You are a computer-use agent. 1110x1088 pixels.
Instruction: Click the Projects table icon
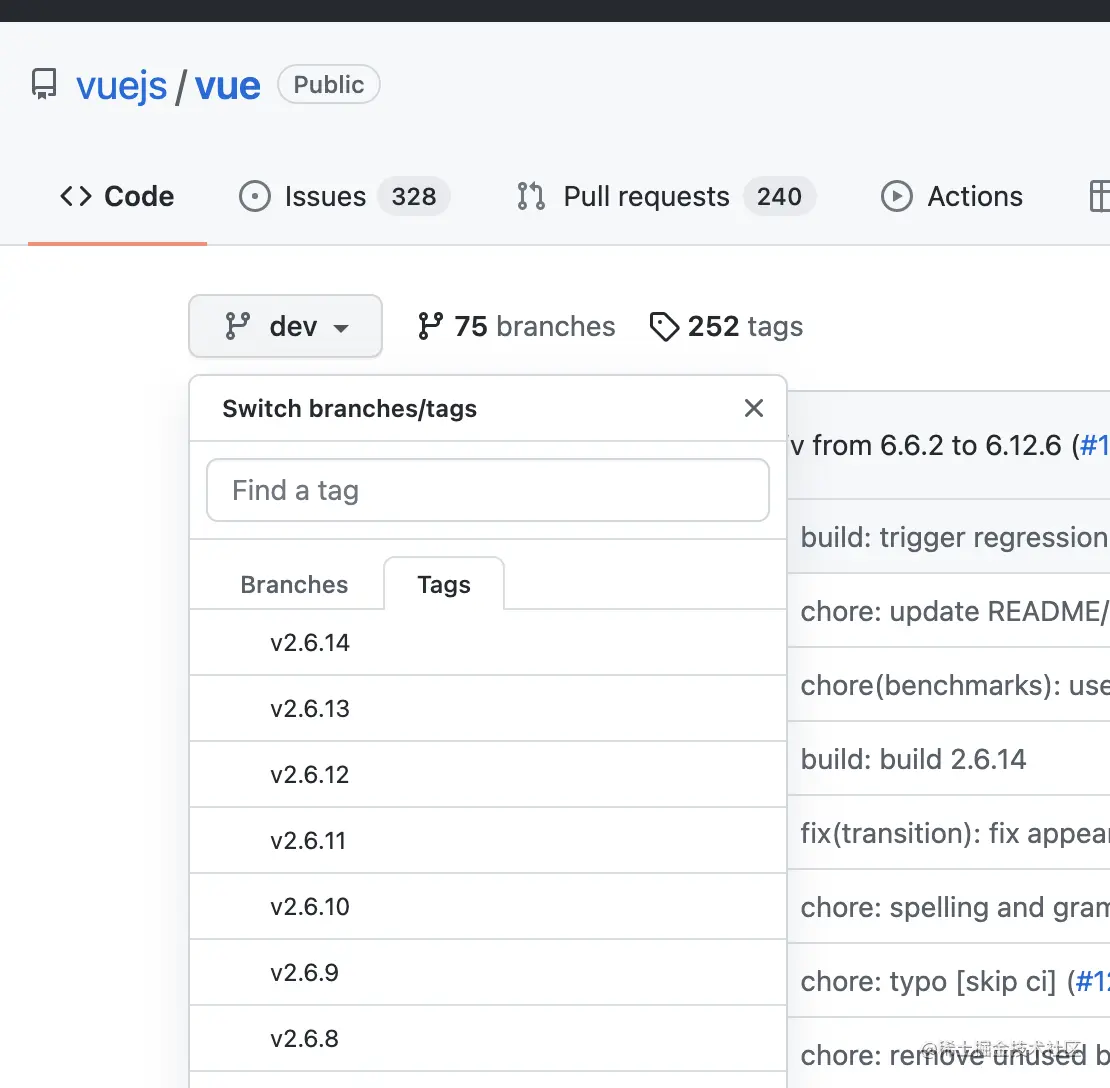click(x=1099, y=196)
